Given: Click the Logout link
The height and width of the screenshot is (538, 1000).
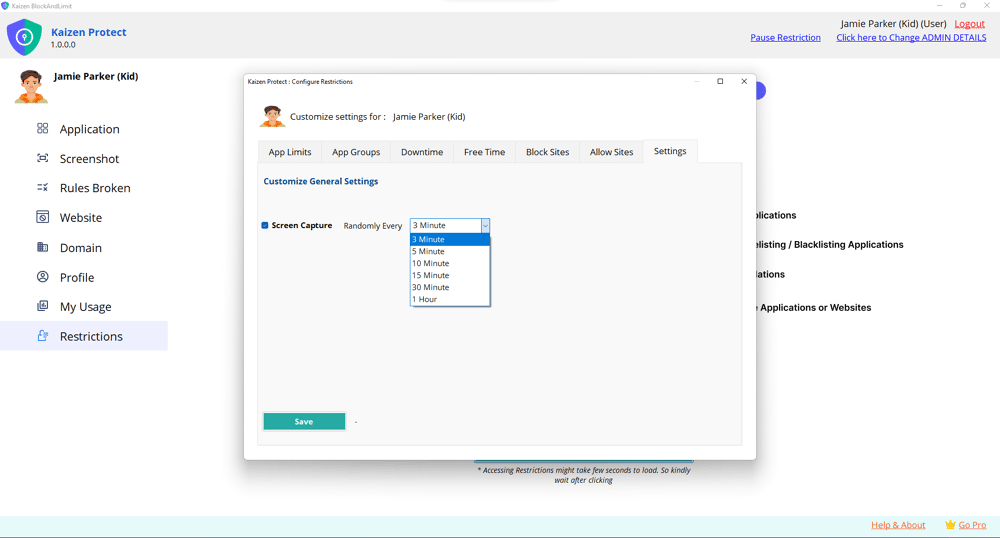Looking at the screenshot, I should point(969,24).
